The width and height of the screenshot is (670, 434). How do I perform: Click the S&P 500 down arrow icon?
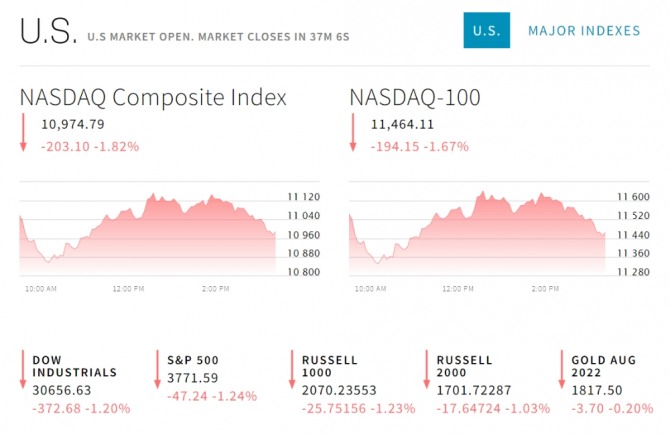157,370
